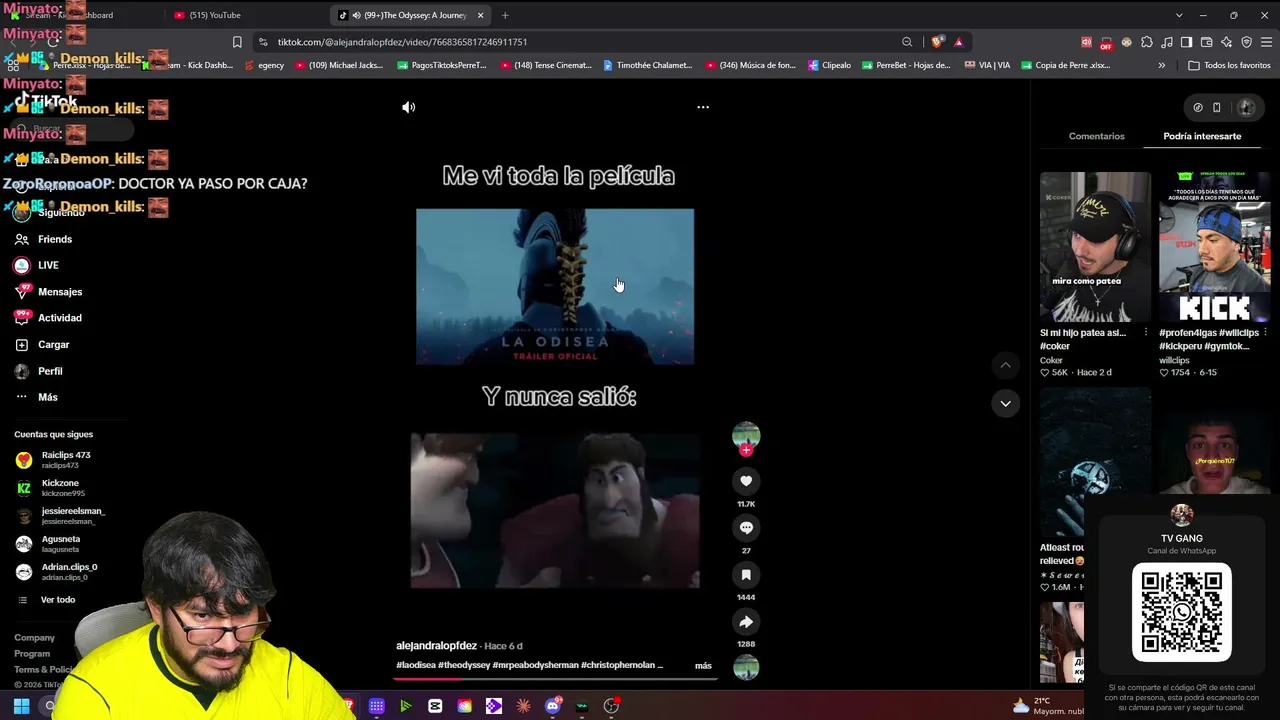Viewport: 1280px width, 720px height.
Task: Save the video with the bookmark icon
Action: pyautogui.click(x=746, y=574)
